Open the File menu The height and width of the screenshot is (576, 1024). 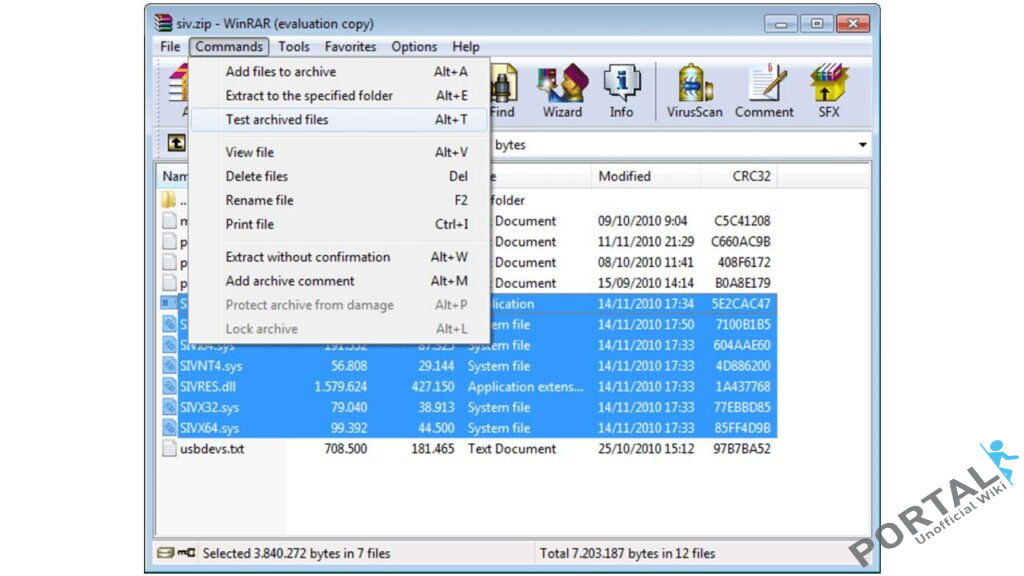(170, 46)
